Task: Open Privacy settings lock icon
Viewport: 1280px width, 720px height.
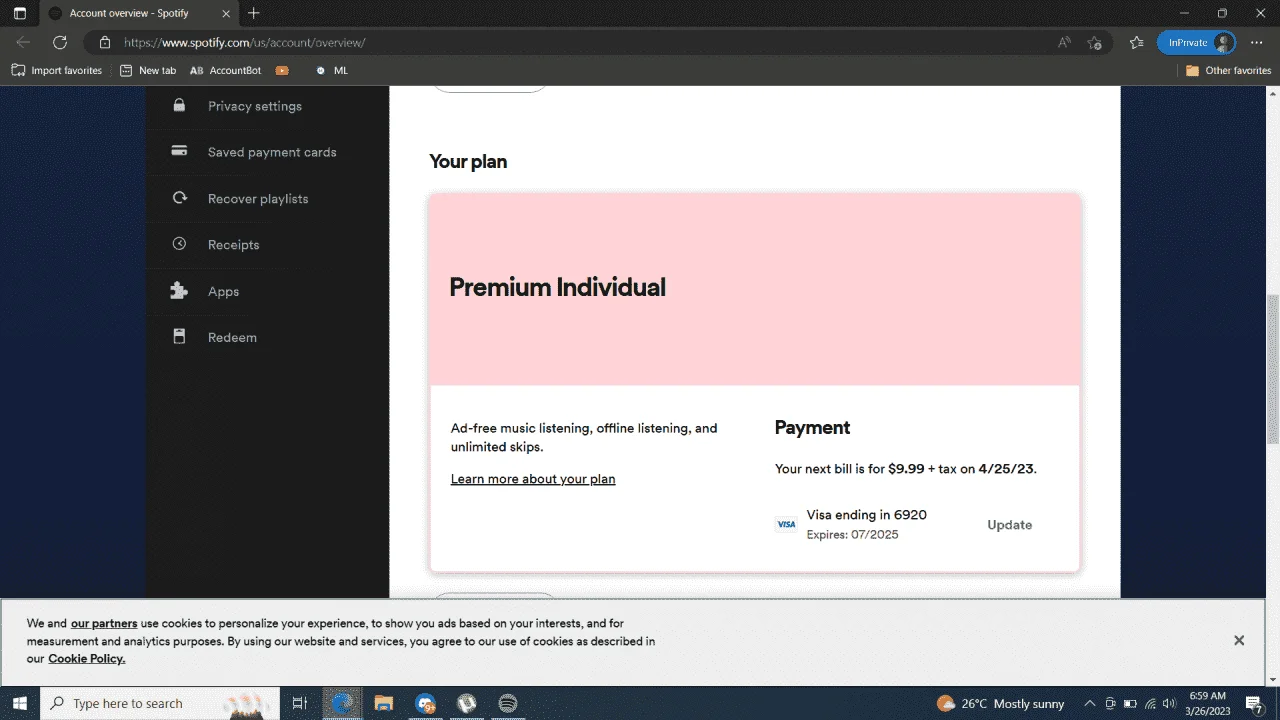Action: coord(180,105)
